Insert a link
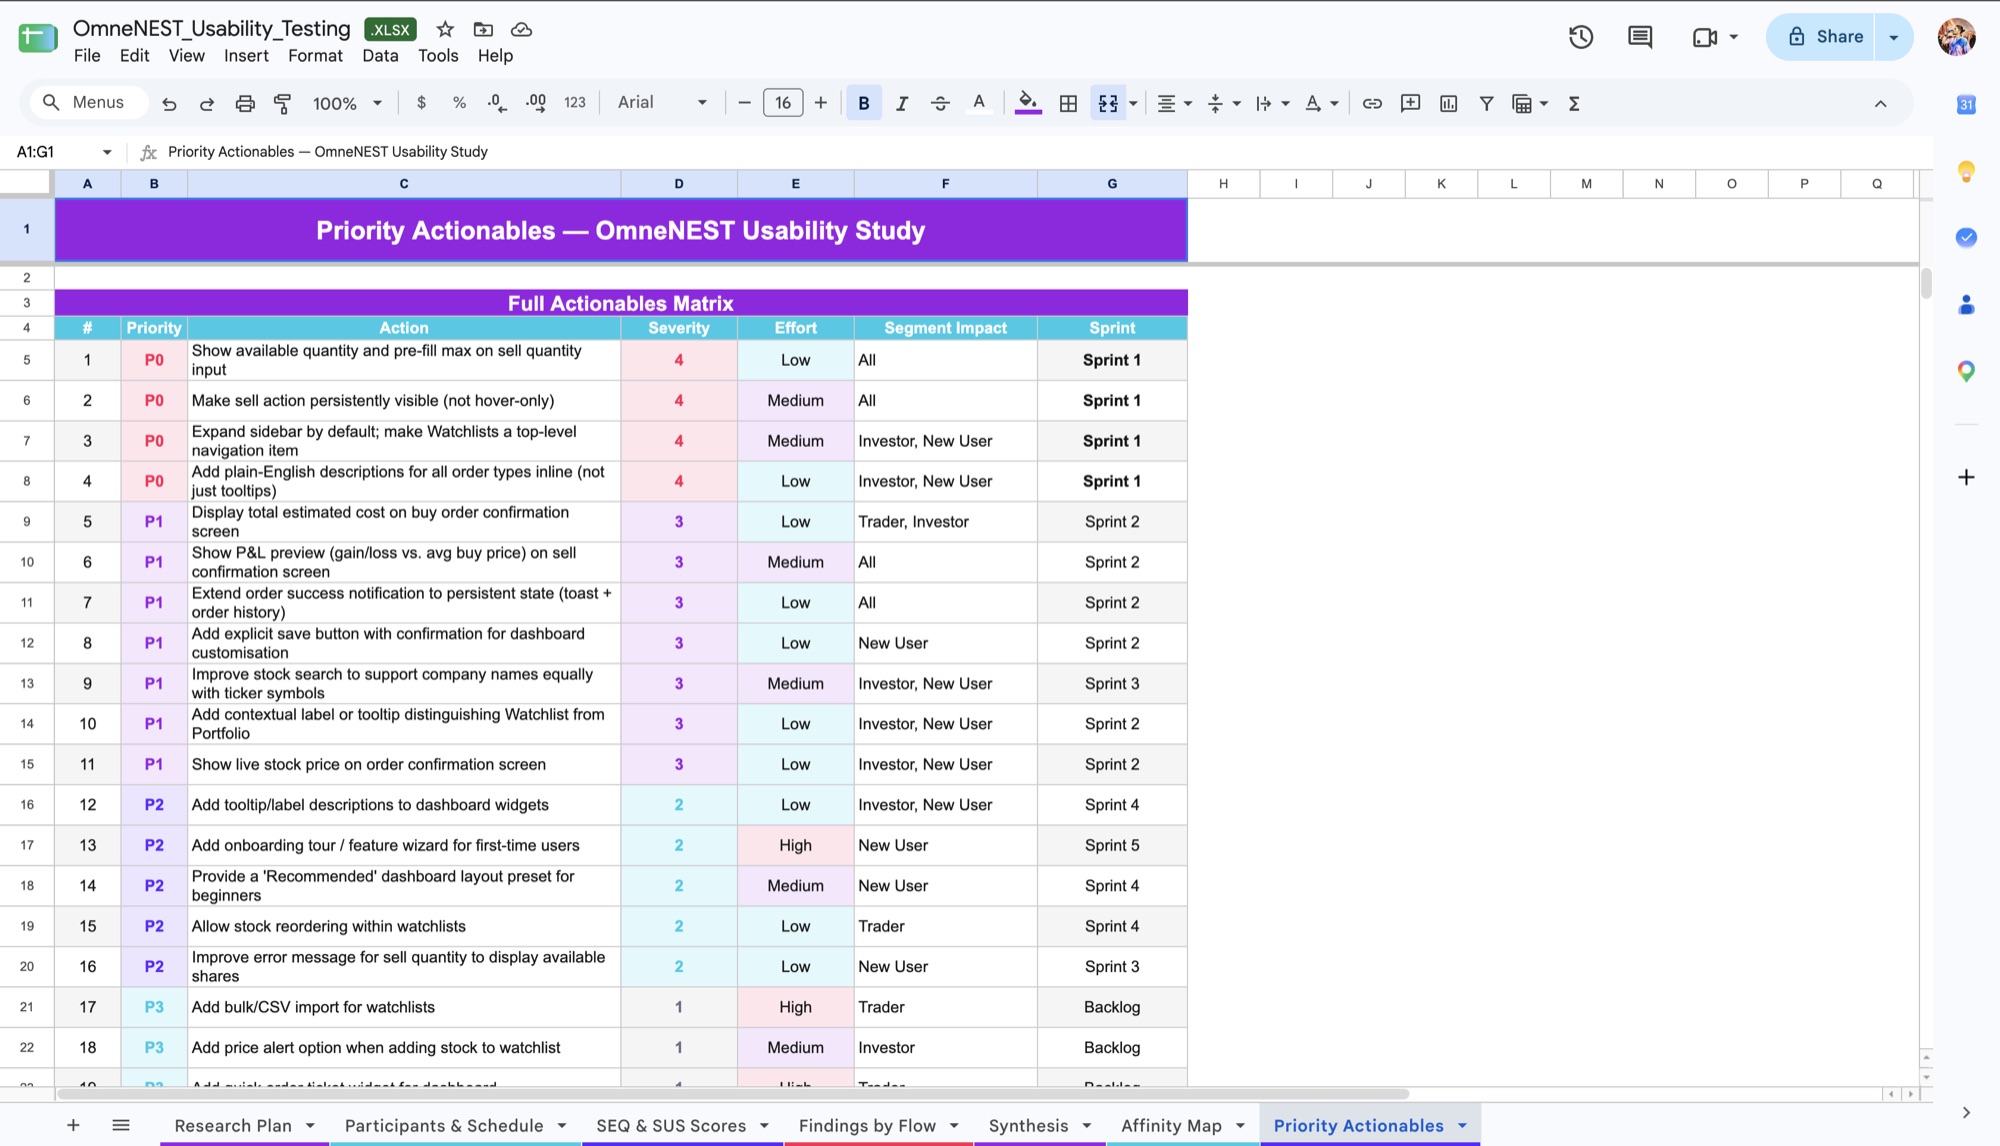Screen dimensions: 2000x1146 click(x=1372, y=103)
